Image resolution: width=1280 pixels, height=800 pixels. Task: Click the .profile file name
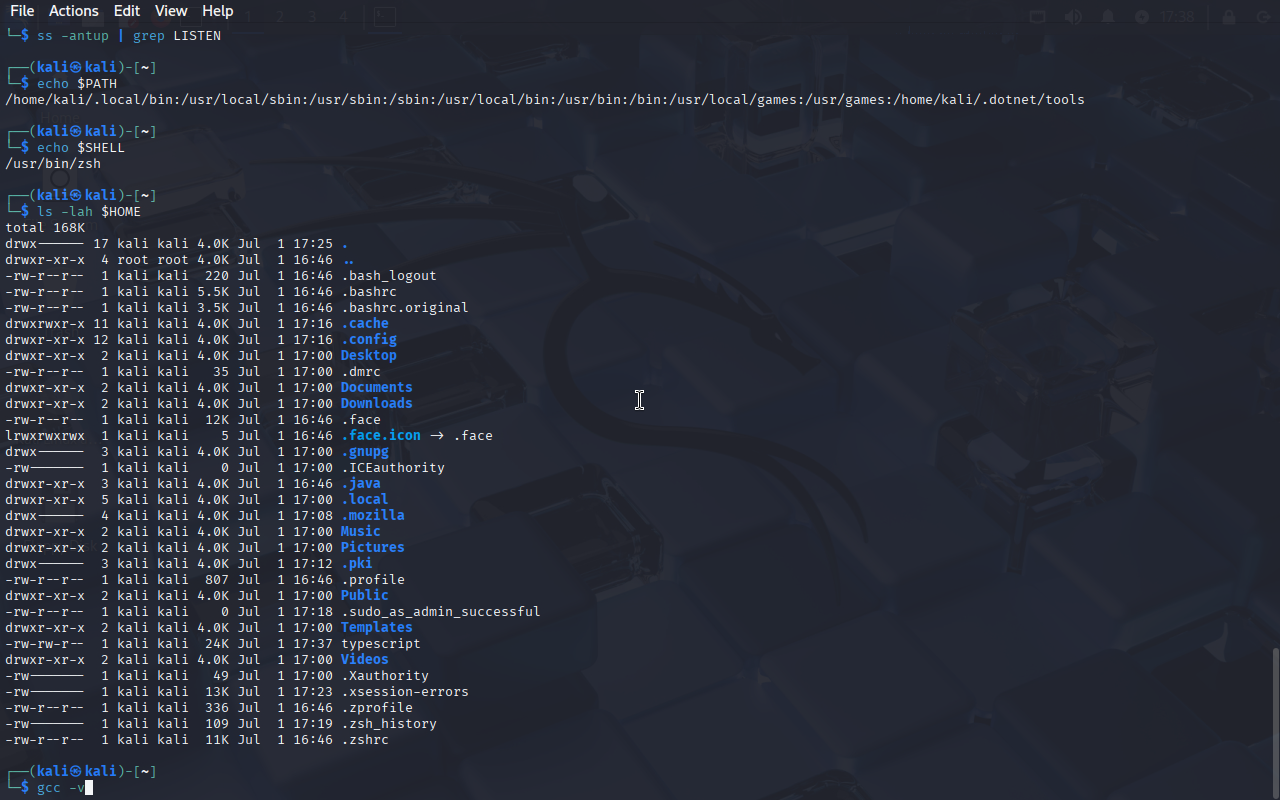tap(373, 580)
